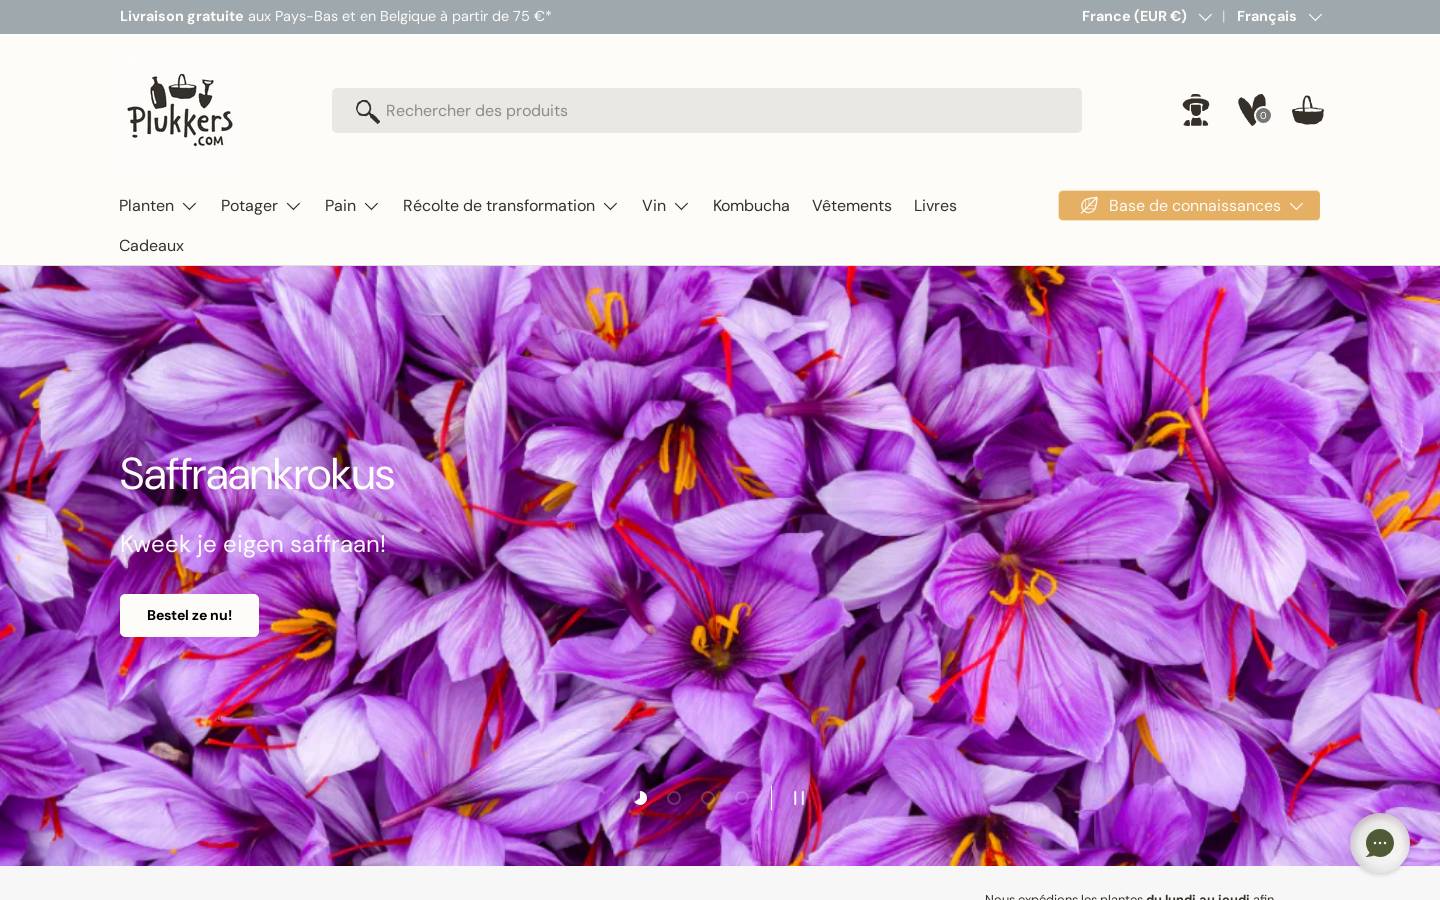Click the Bestel ze nu! button
Viewport: 1440px width, 900px height.
click(189, 615)
